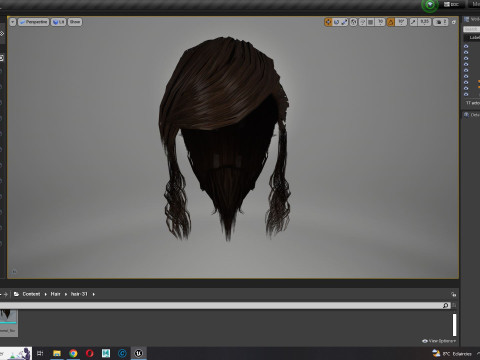Expand subfolders arrow after Content breadcrumb
Viewport: 480px width, 360px height.
point(46,294)
